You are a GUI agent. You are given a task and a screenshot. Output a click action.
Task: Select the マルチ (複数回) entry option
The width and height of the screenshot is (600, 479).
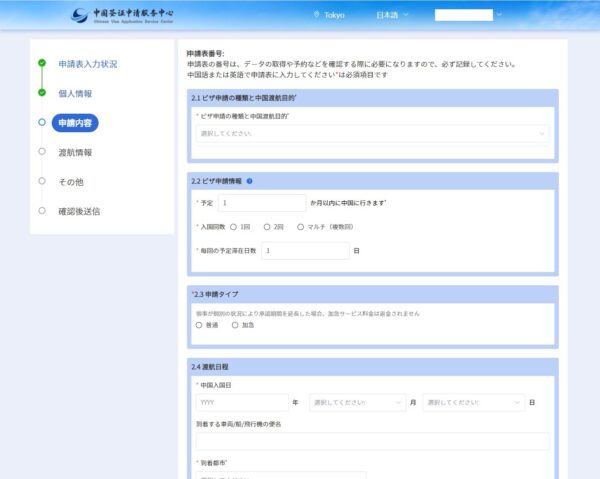[300, 227]
